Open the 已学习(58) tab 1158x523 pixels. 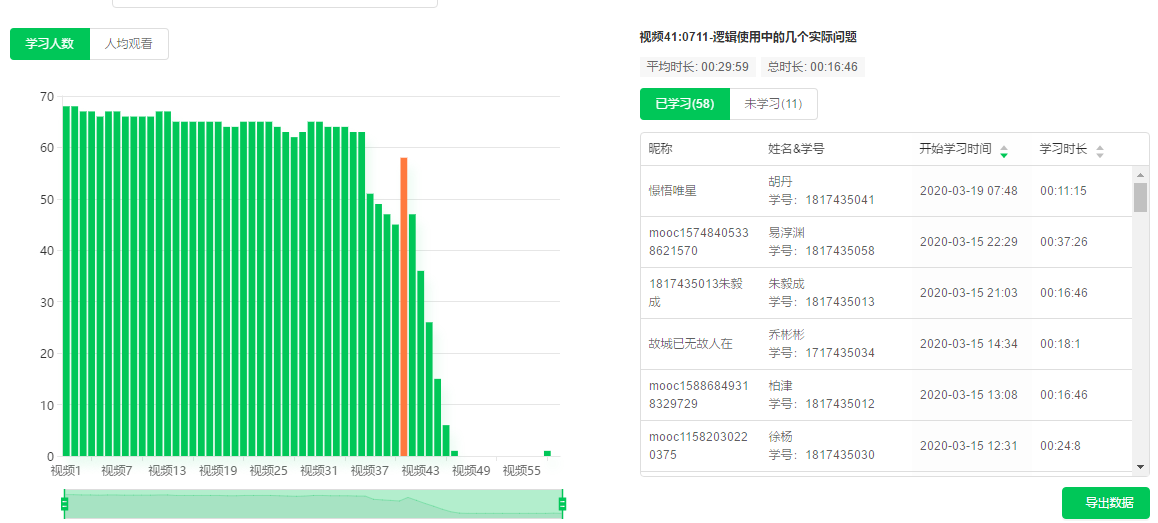(x=685, y=104)
